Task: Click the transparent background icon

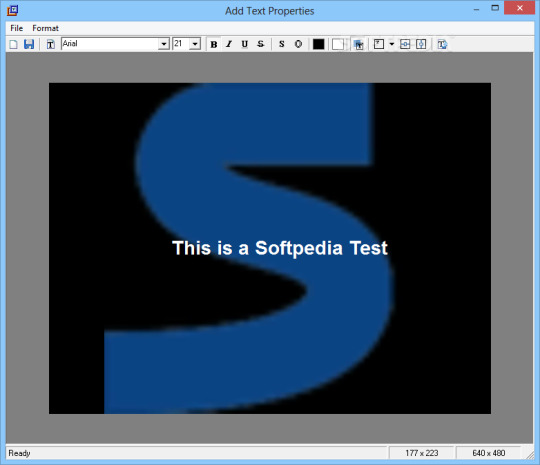Action: pos(359,44)
